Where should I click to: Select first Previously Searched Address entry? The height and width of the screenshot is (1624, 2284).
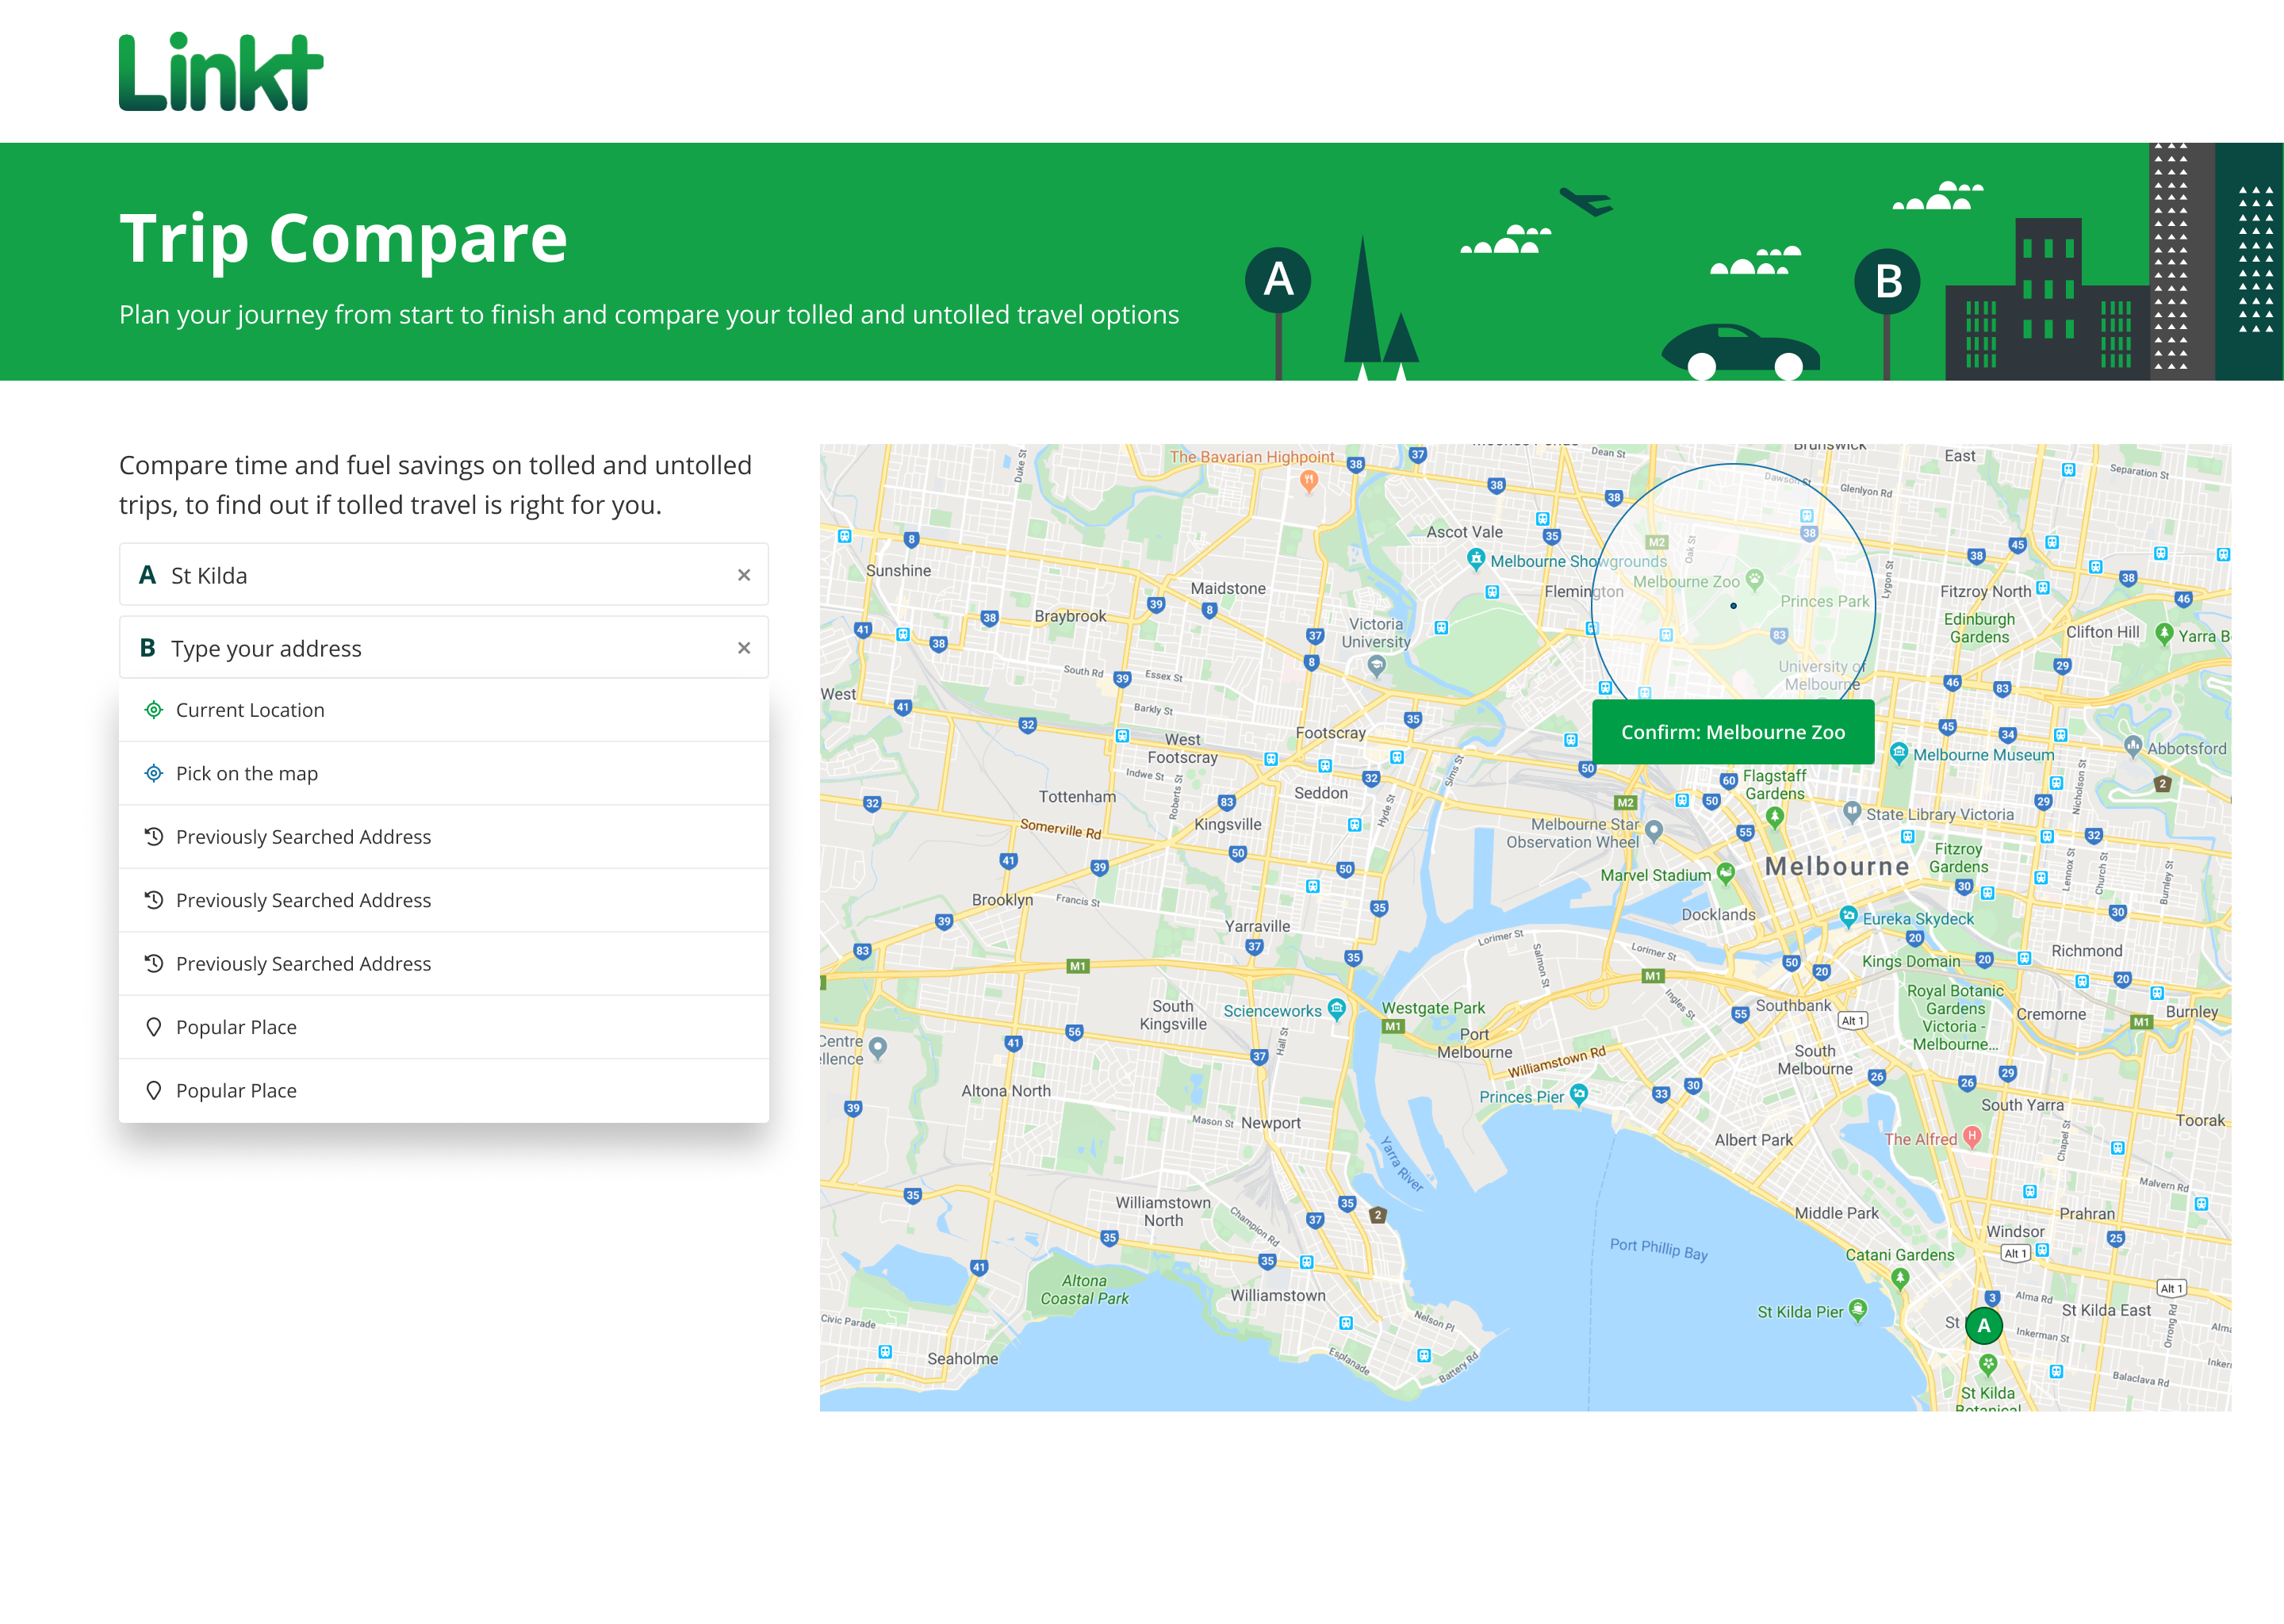tap(443, 837)
